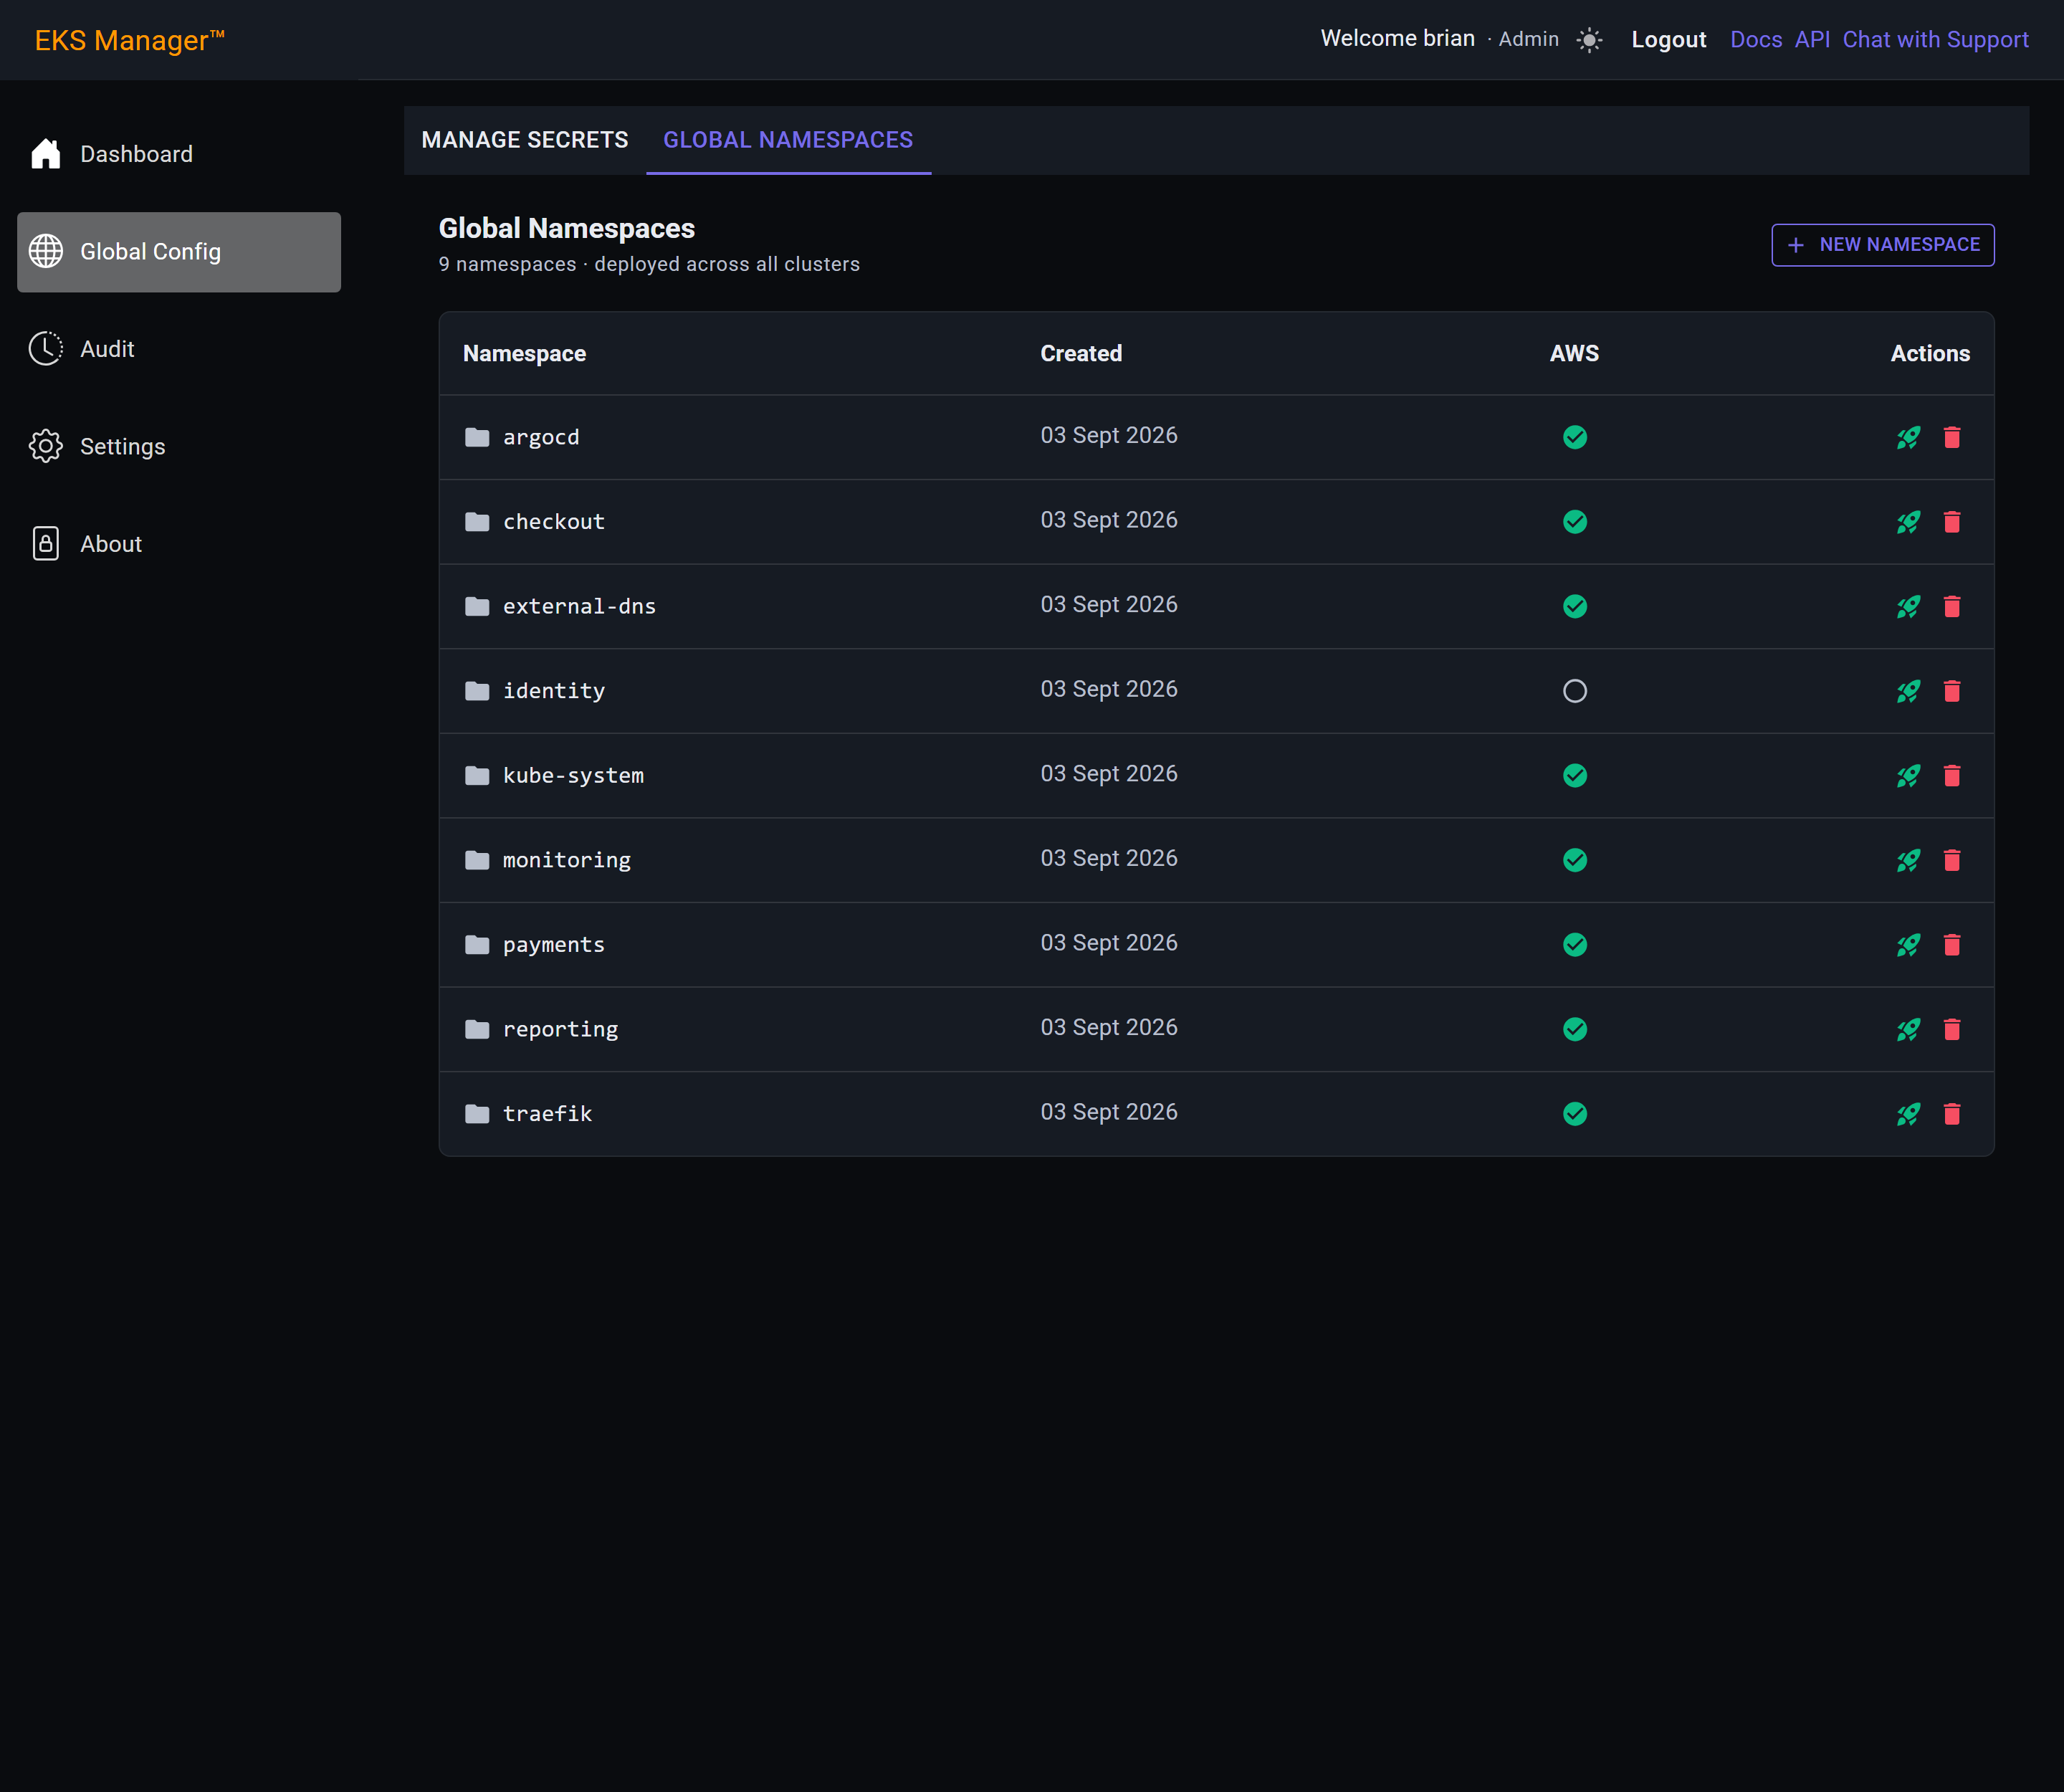Open the API link
Screen dimensions: 2064x1792
[1812, 40]
